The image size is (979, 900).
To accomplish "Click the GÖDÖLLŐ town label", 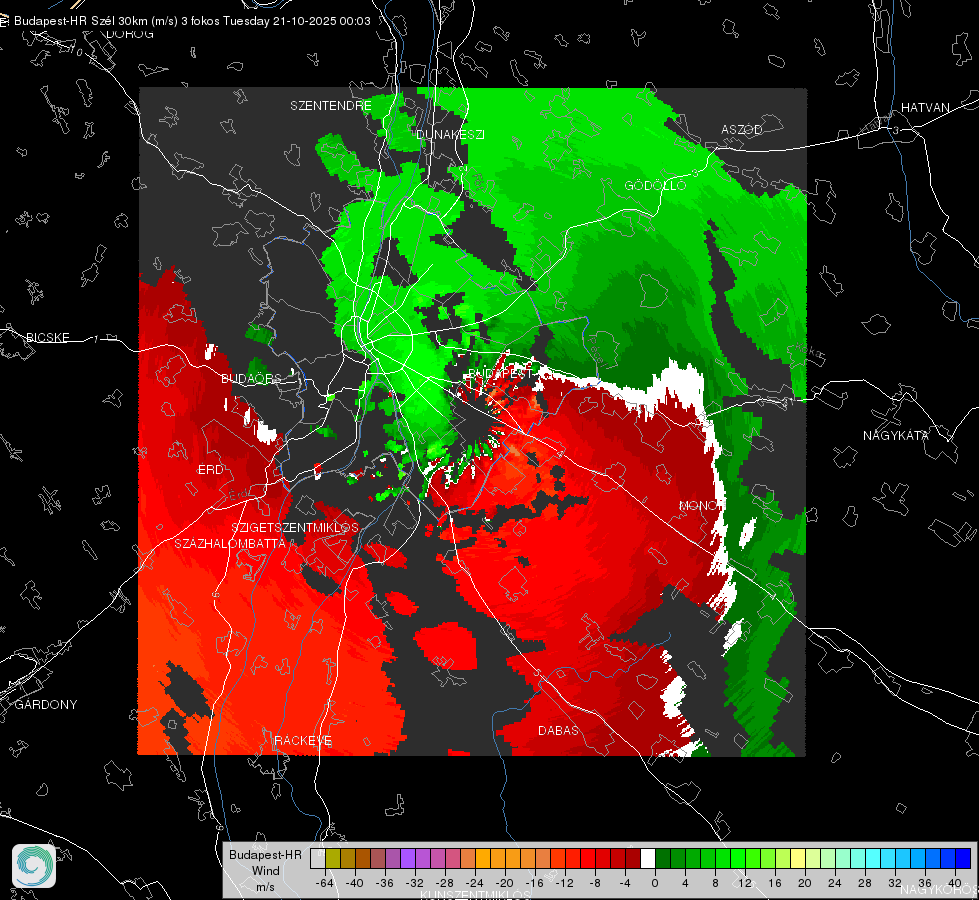I will 655,185.
